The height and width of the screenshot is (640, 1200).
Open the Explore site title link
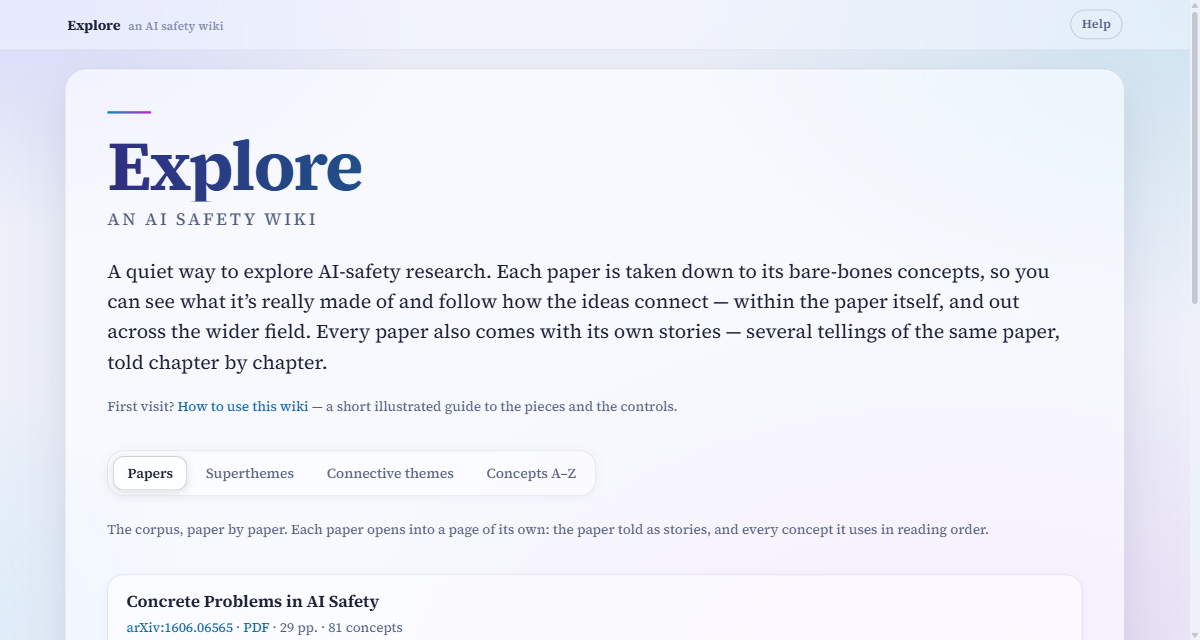point(94,25)
